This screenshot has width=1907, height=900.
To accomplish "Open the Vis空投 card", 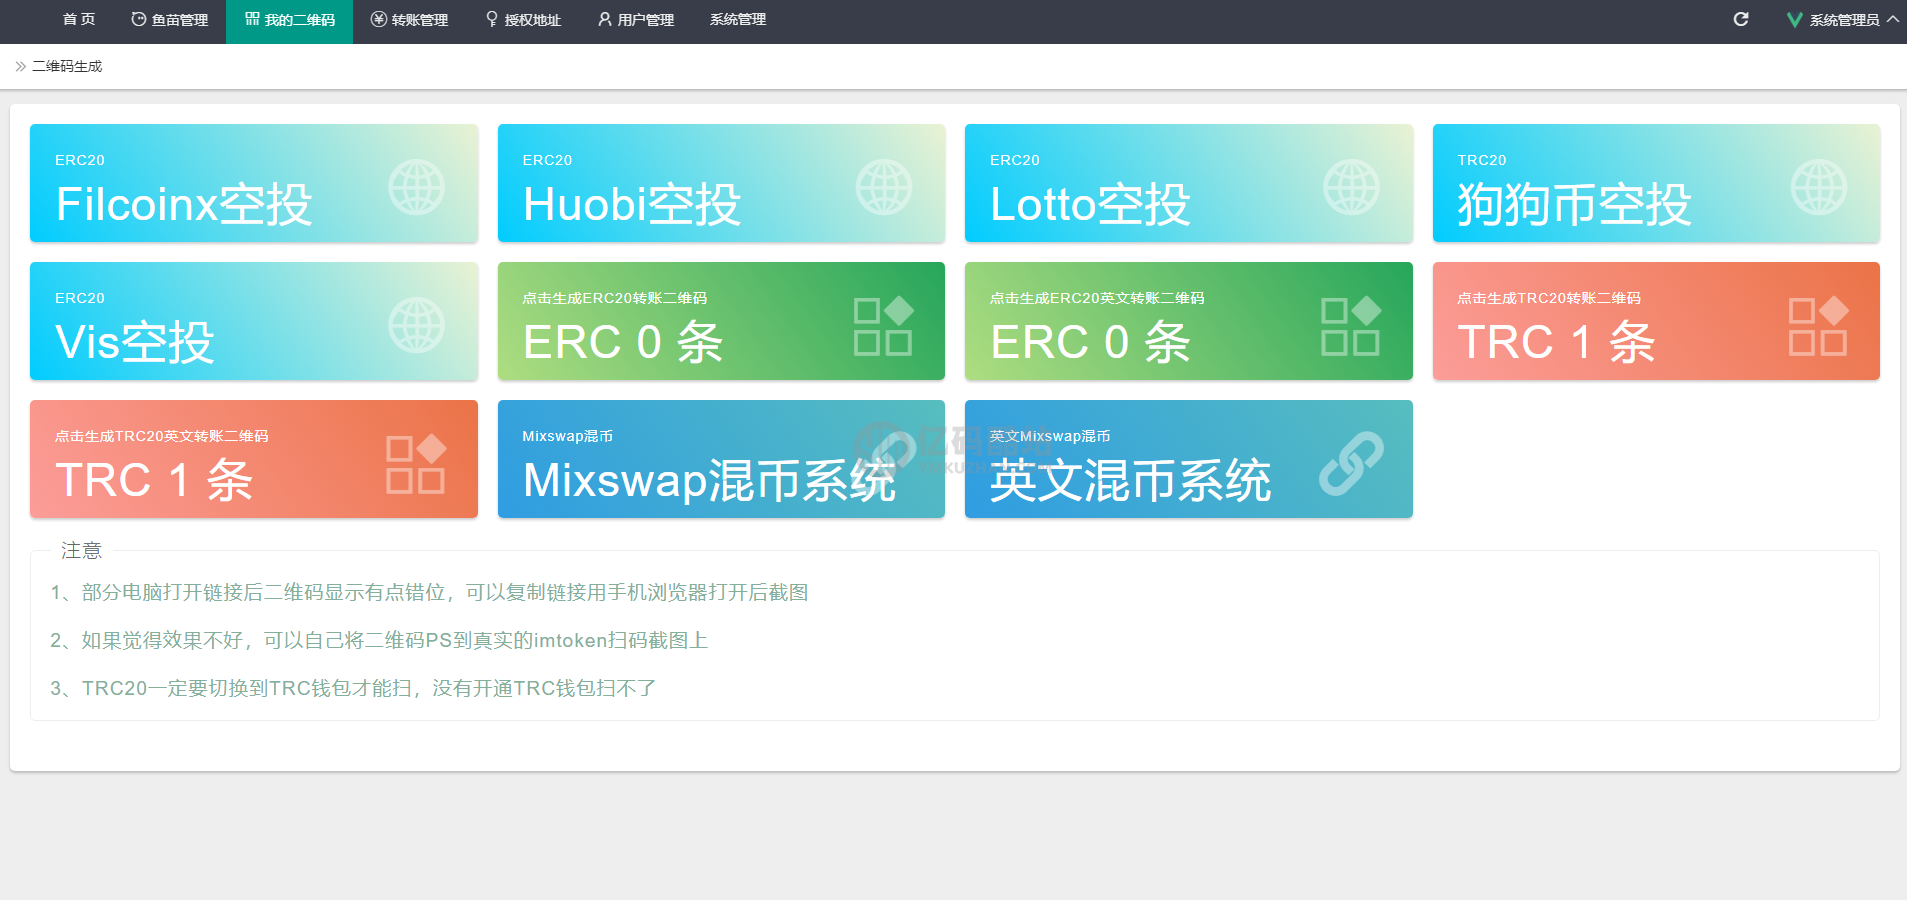I will point(254,321).
